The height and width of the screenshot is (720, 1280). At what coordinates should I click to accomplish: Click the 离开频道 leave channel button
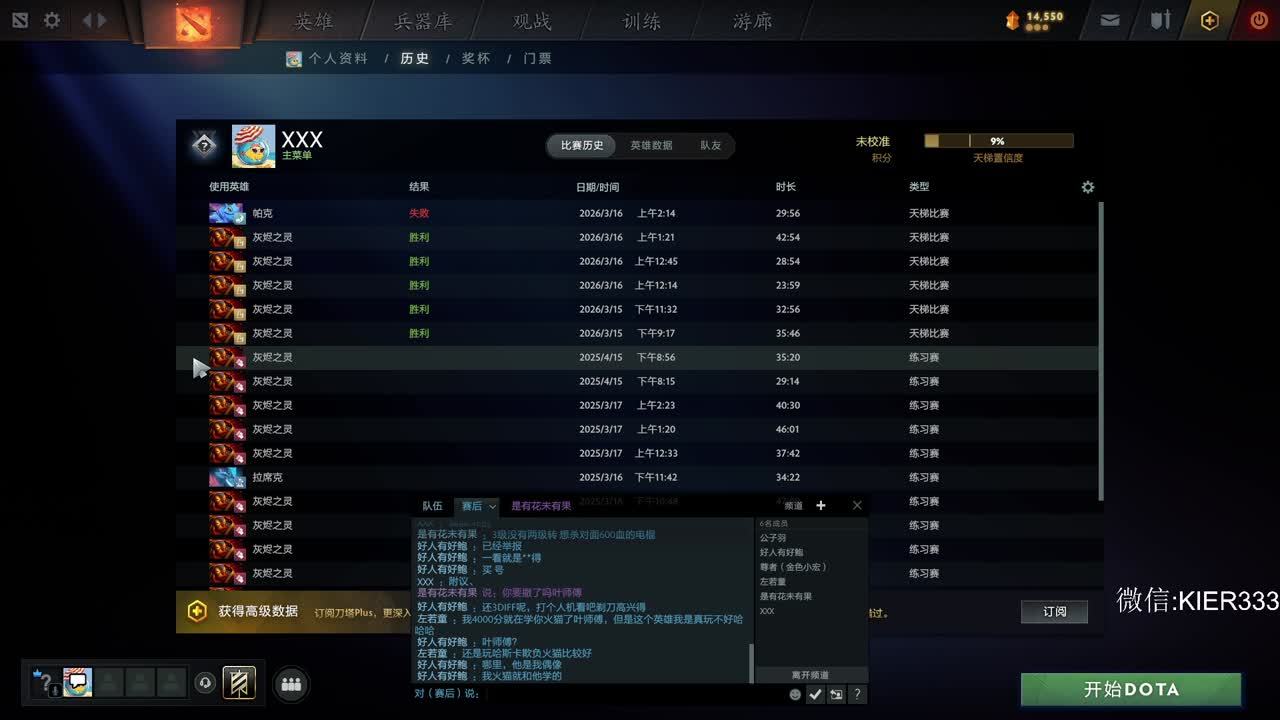[810, 675]
